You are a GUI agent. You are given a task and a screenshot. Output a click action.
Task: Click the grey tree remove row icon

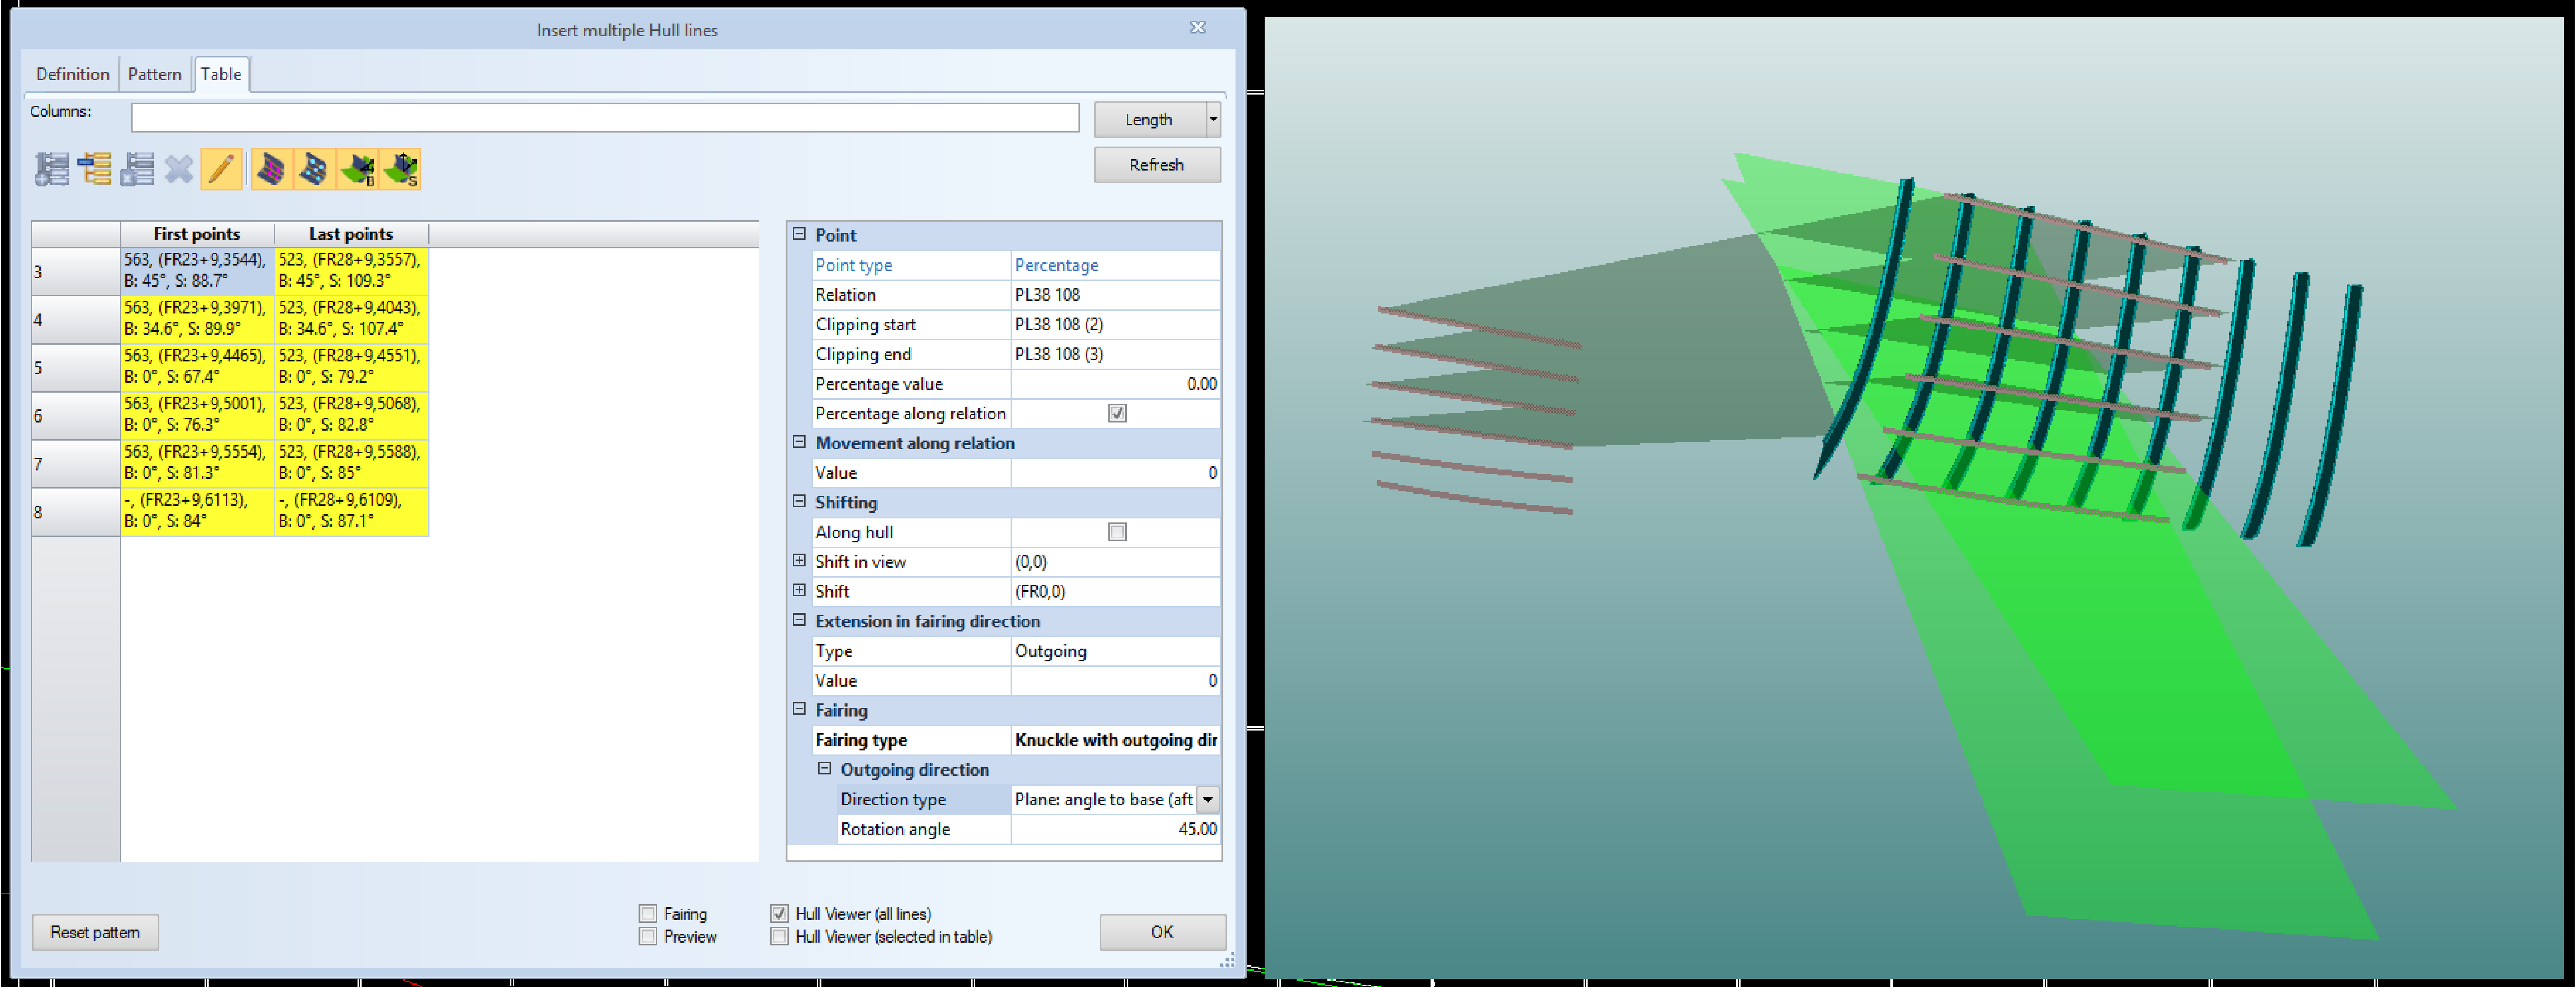coord(137,169)
